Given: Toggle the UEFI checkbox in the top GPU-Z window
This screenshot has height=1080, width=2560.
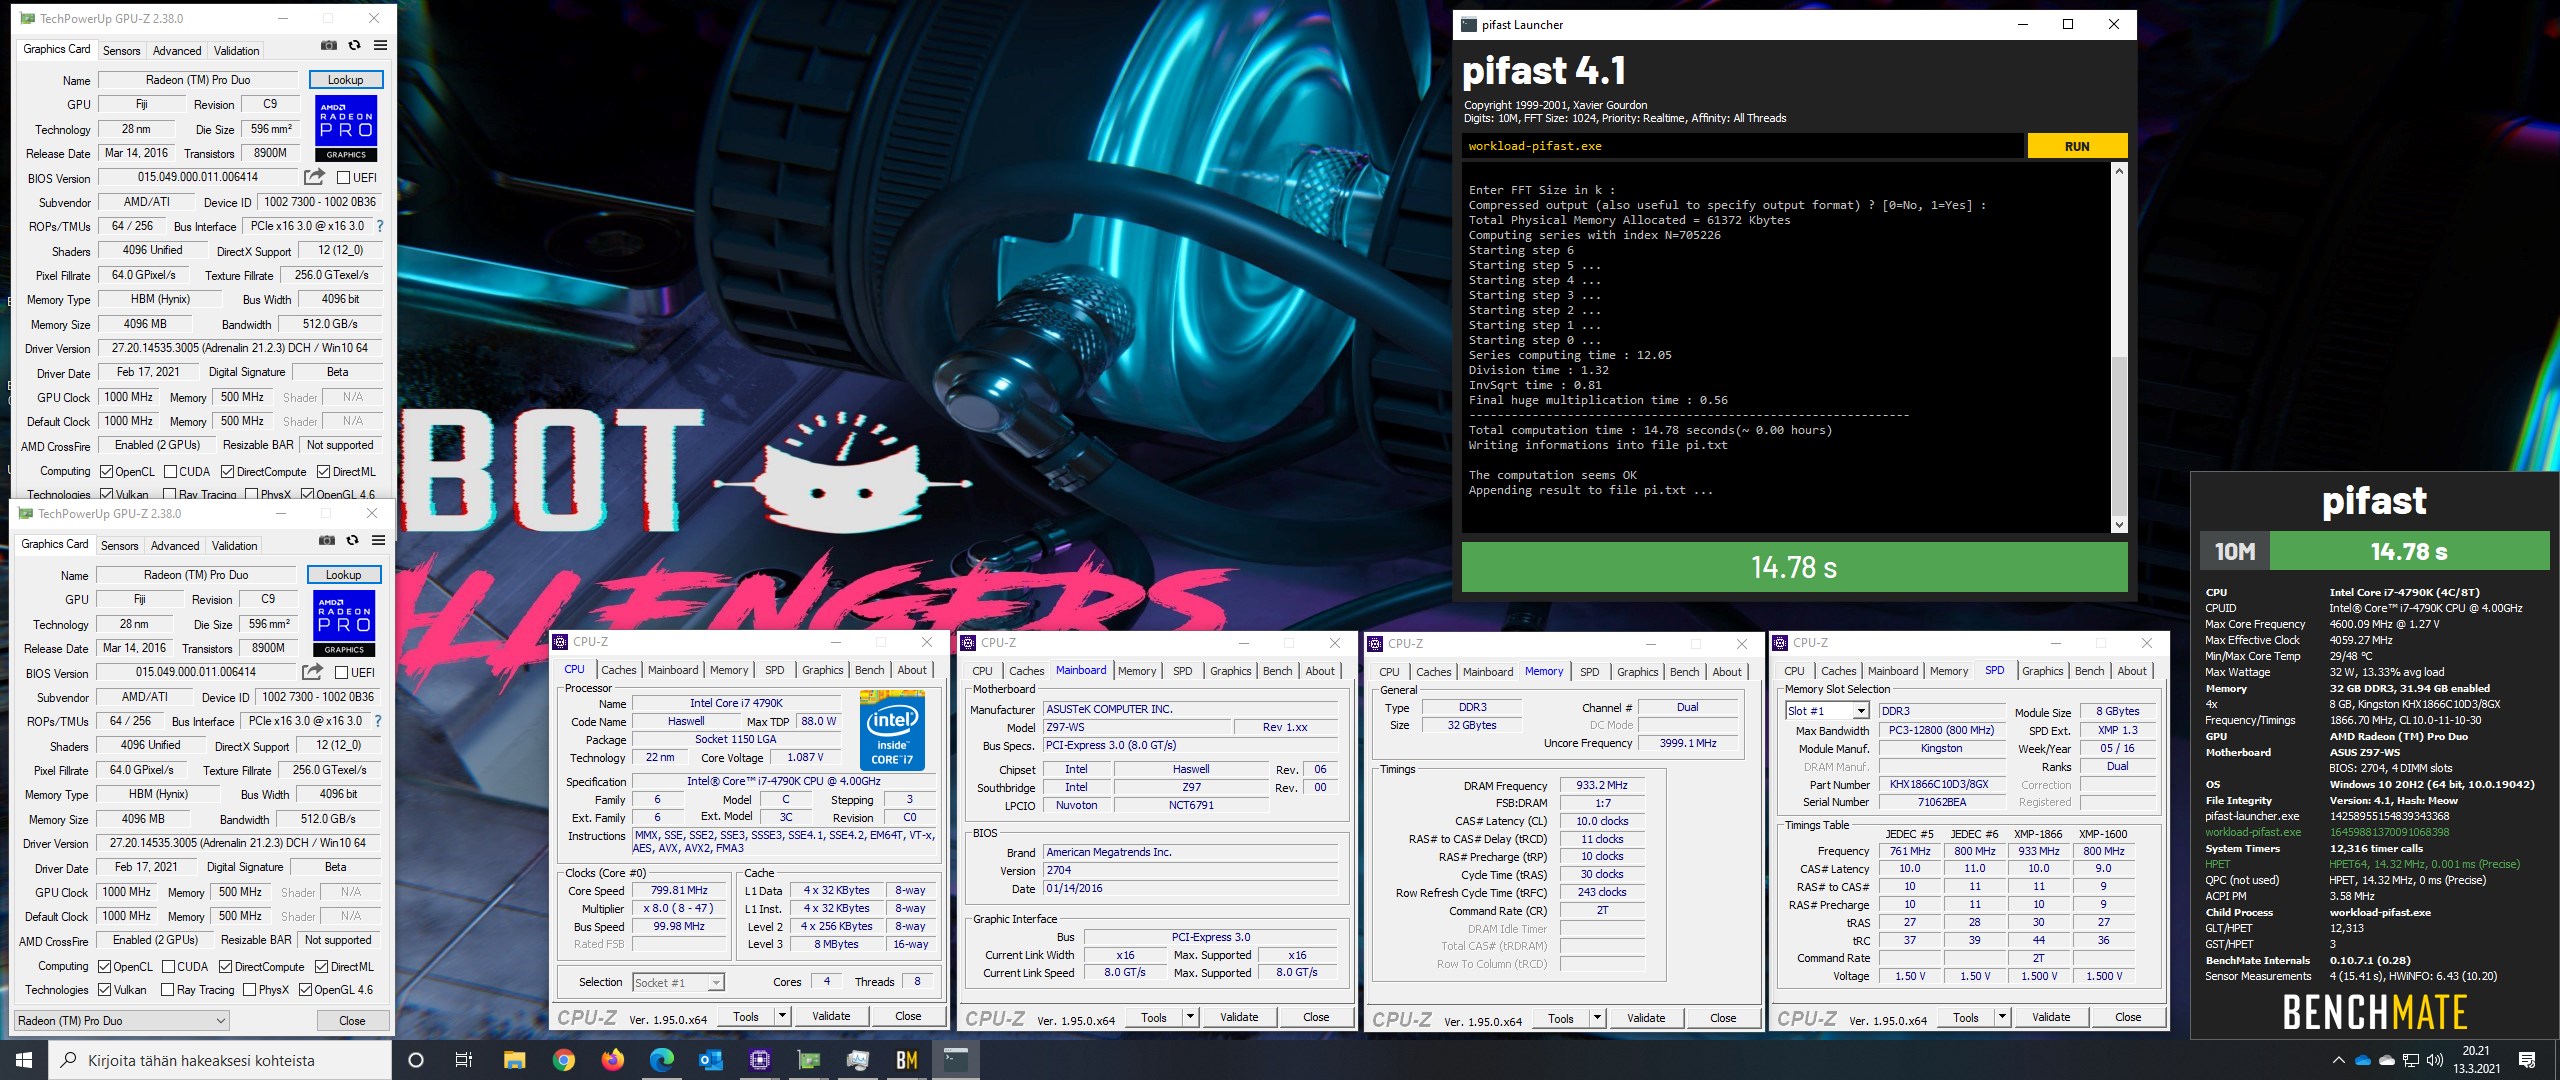Looking at the screenshot, I should 344,178.
